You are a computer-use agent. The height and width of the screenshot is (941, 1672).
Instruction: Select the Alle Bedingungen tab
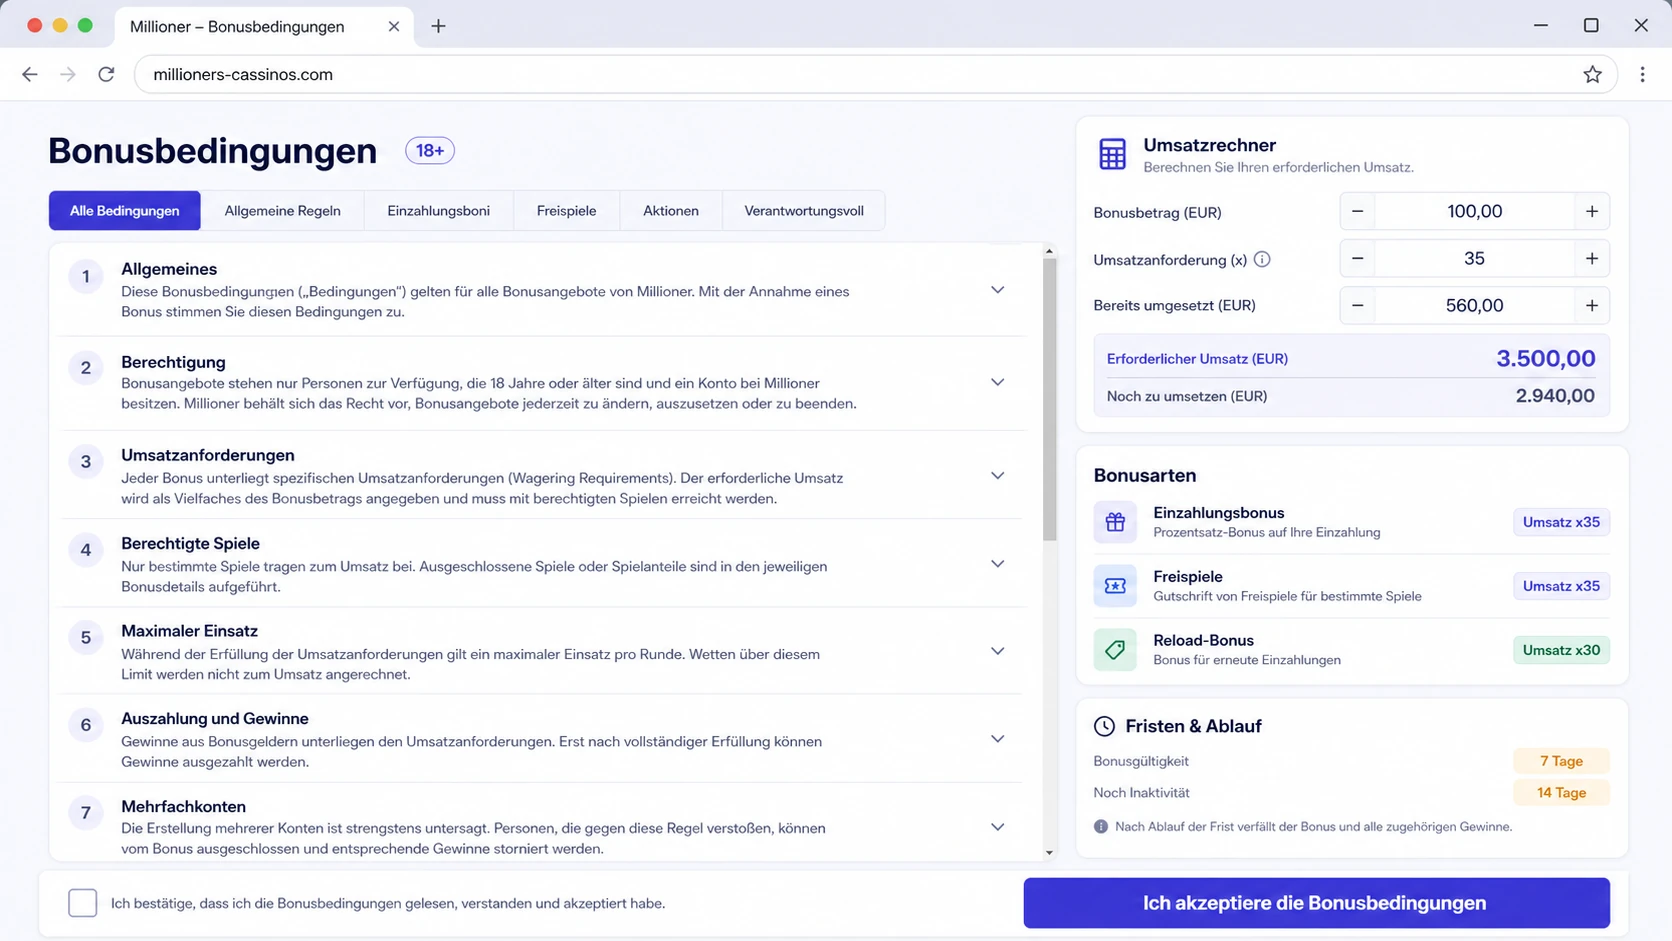tap(125, 211)
